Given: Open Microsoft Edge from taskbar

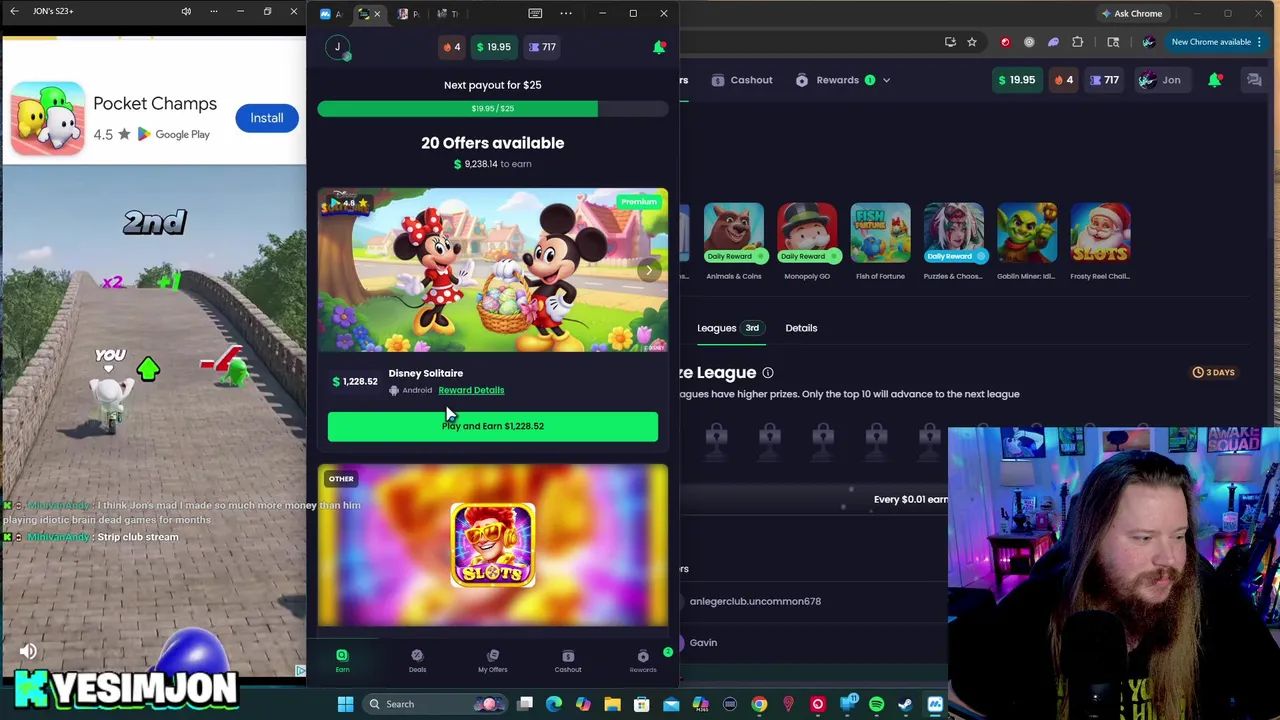Looking at the screenshot, I should pos(554,704).
